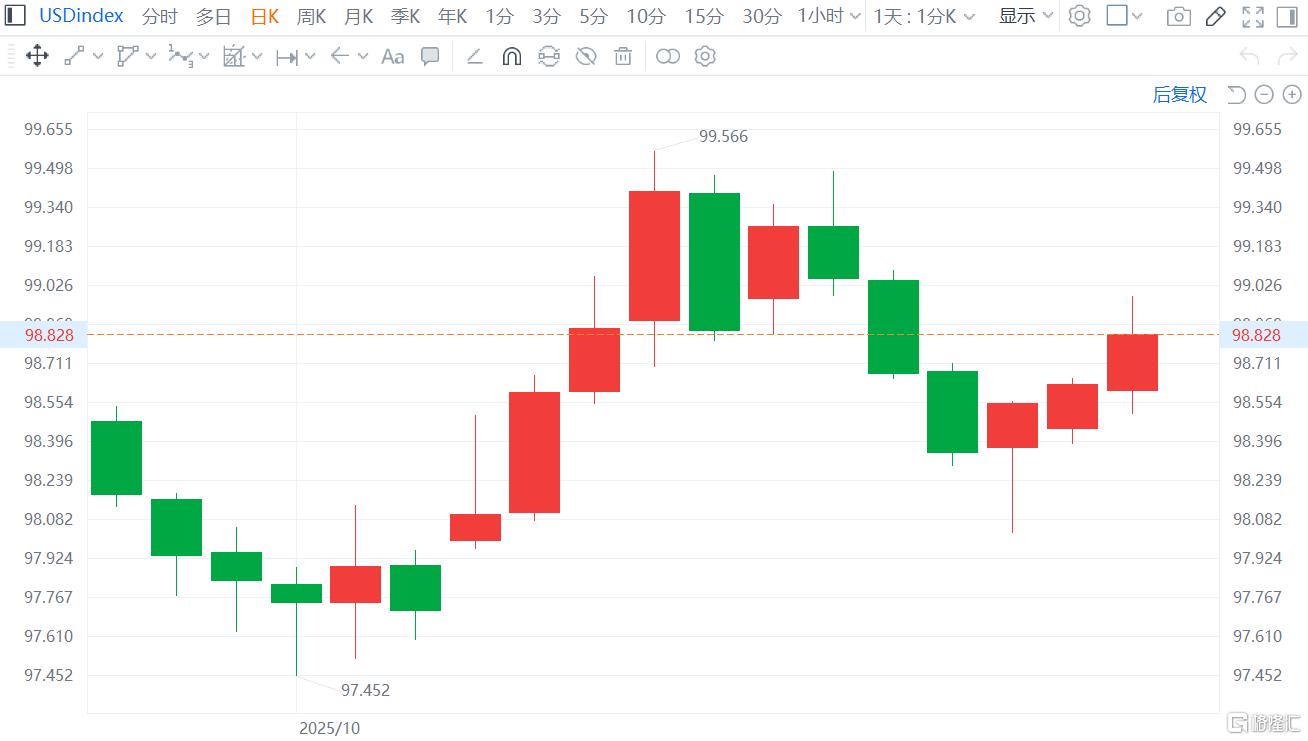Expand the 1小时 interval dropdown
Viewport: 1308px width, 741px height.
(x=829, y=16)
